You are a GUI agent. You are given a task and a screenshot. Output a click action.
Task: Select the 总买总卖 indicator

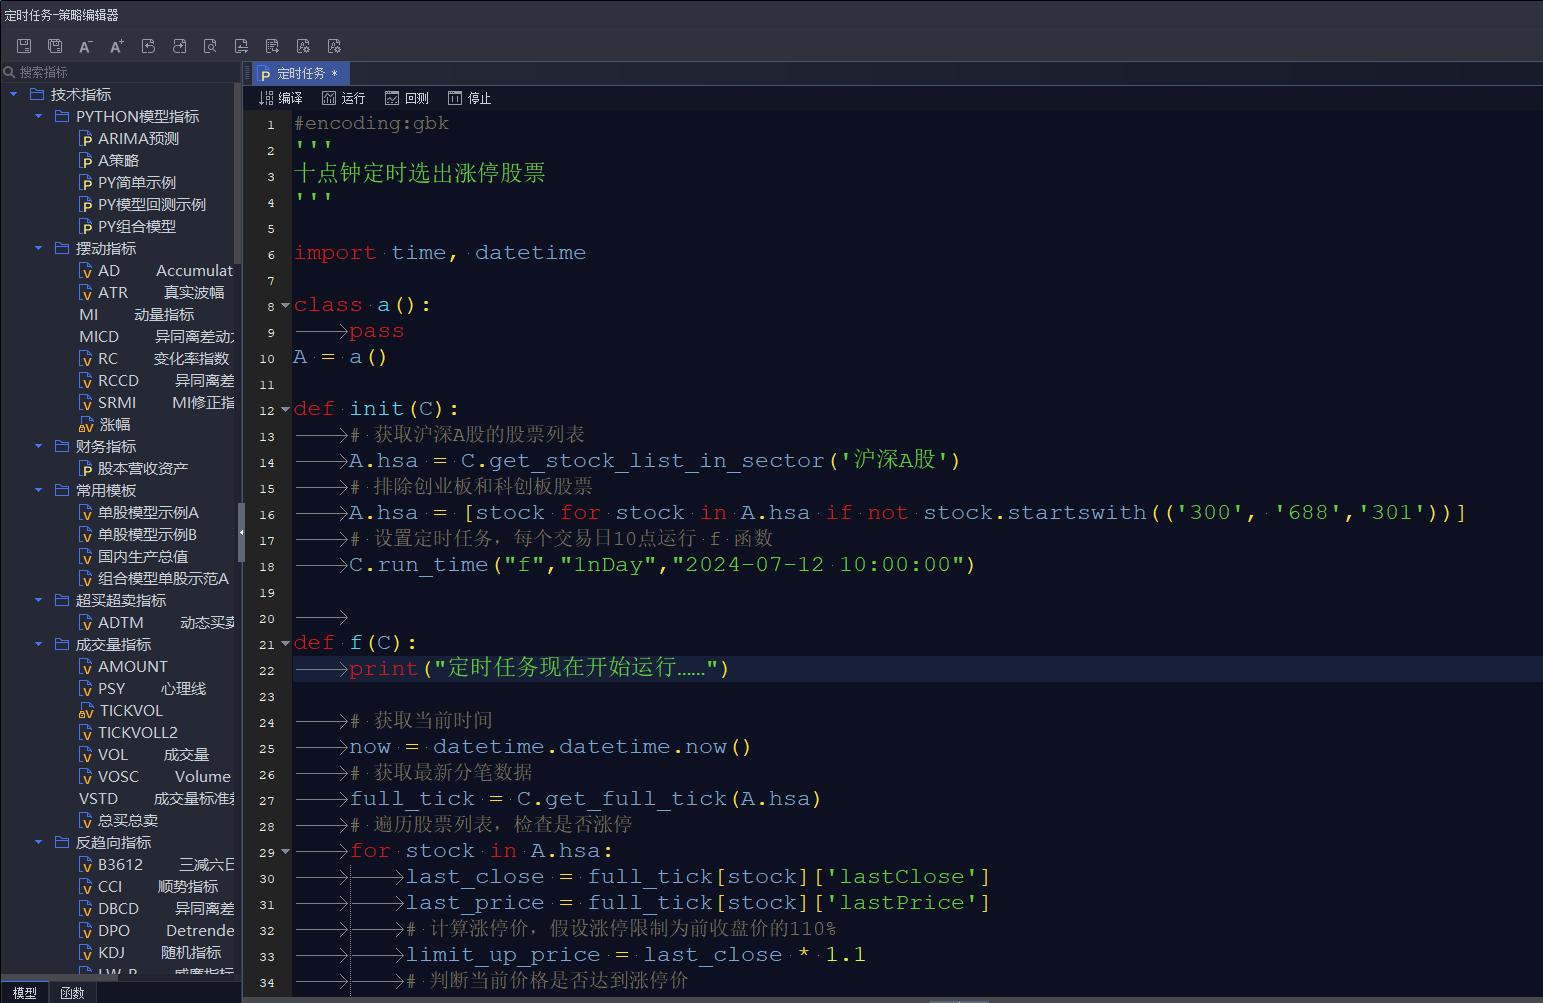click(x=119, y=820)
